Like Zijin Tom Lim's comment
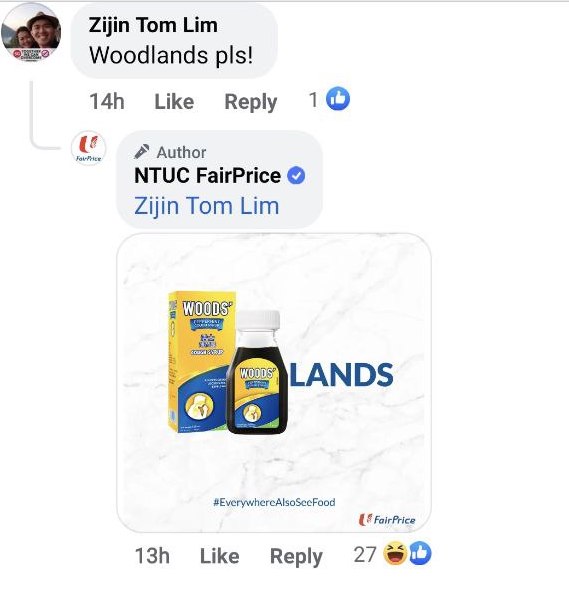The image size is (569, 597). pyautogui.click(x=174, y=101)
